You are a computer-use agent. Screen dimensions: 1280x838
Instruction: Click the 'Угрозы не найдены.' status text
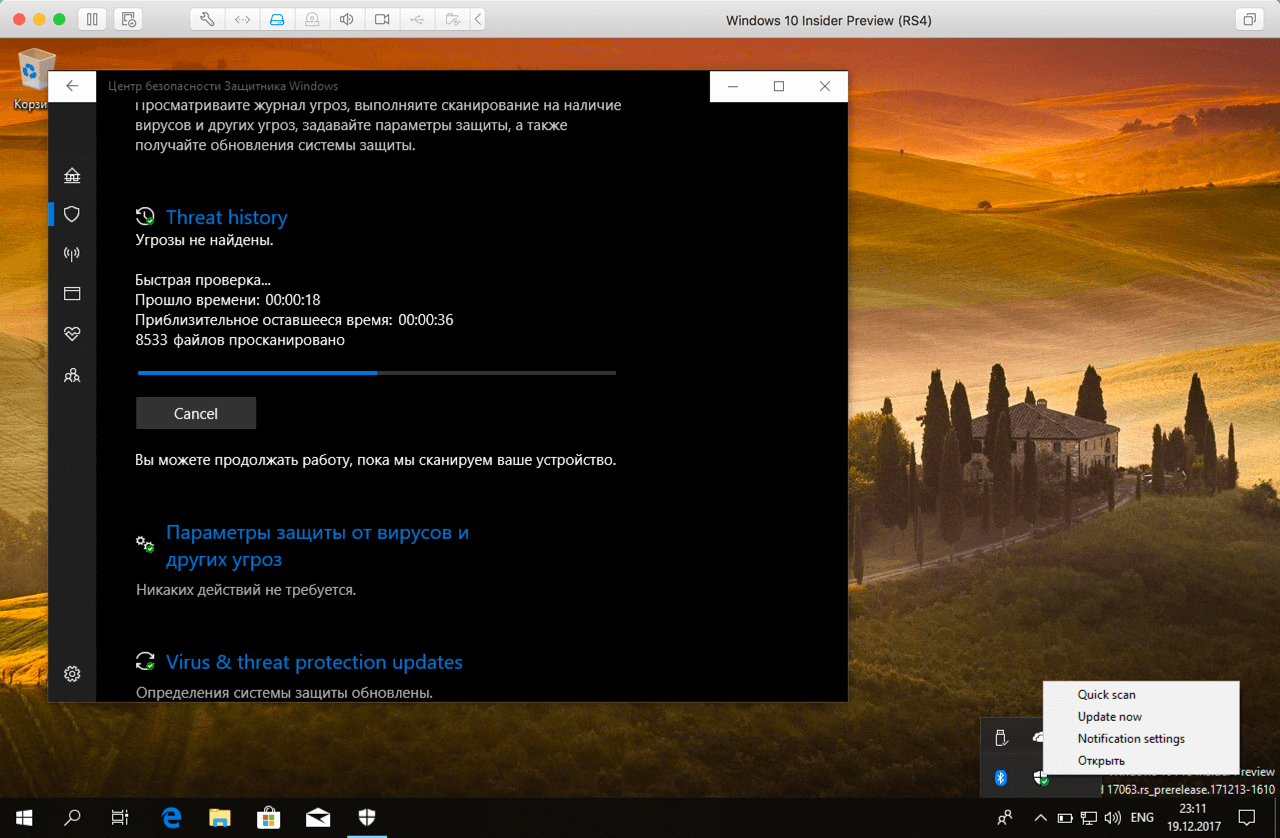(204, 240)
